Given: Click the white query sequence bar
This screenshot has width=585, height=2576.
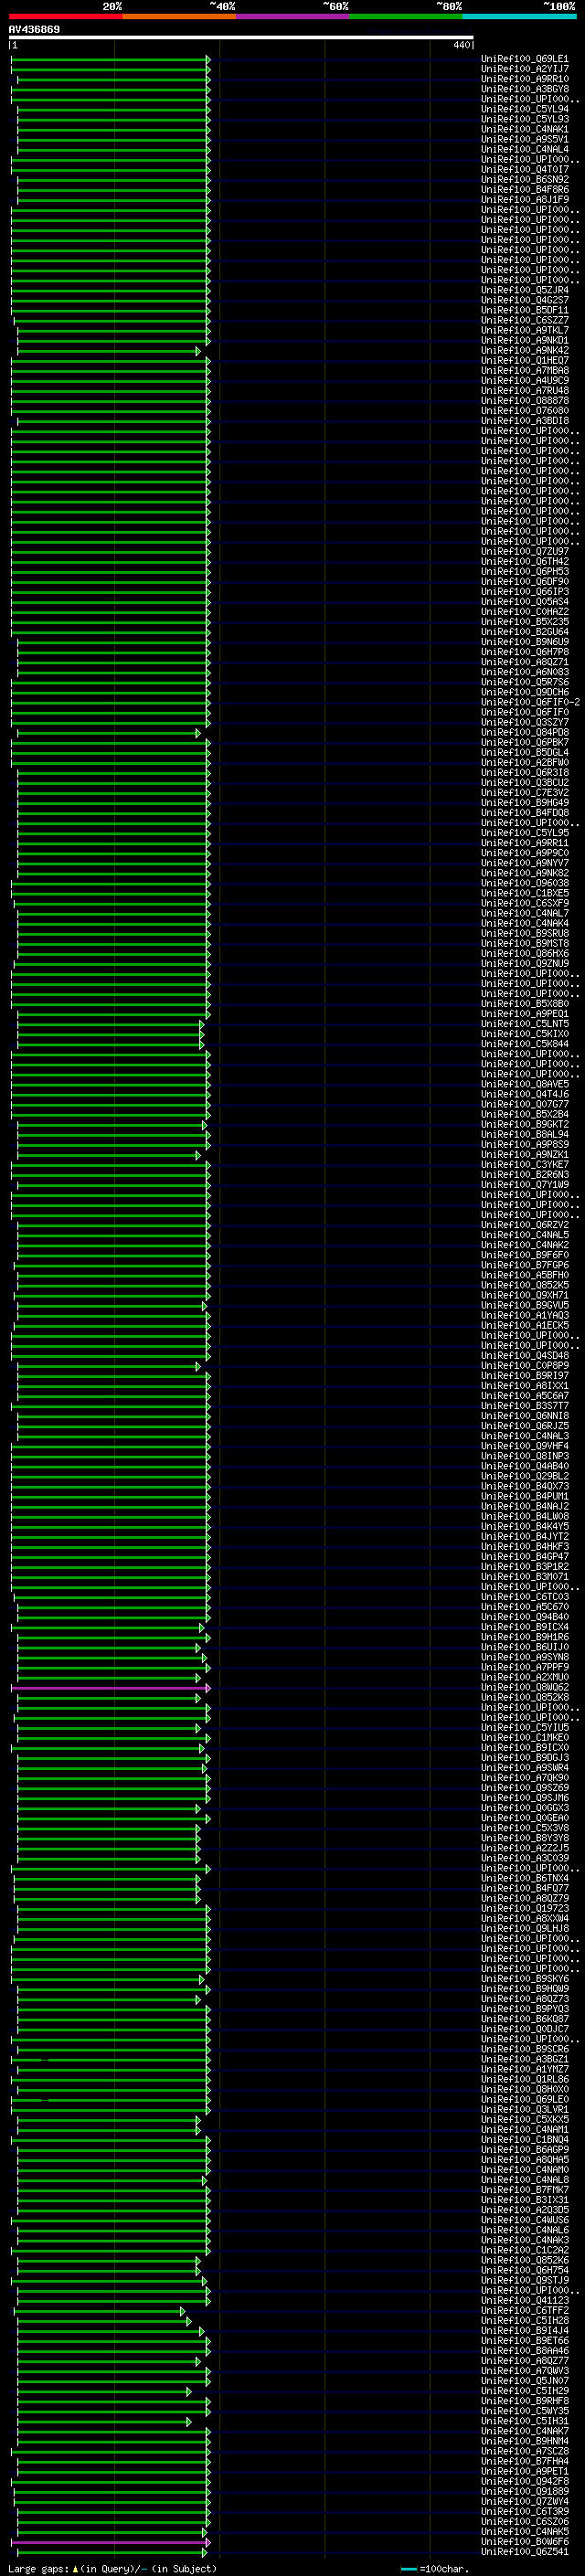Looking at the screenshot, I should click(241, 37).
